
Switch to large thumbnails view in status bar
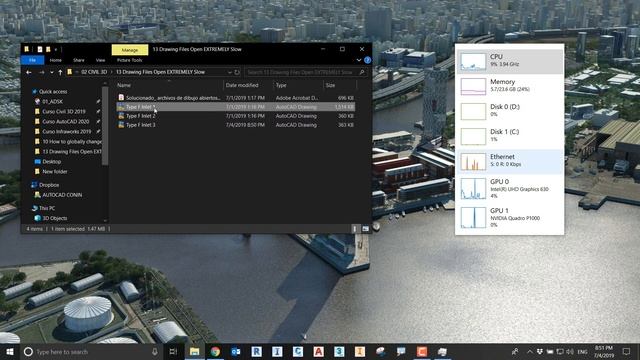coord(365,229)
